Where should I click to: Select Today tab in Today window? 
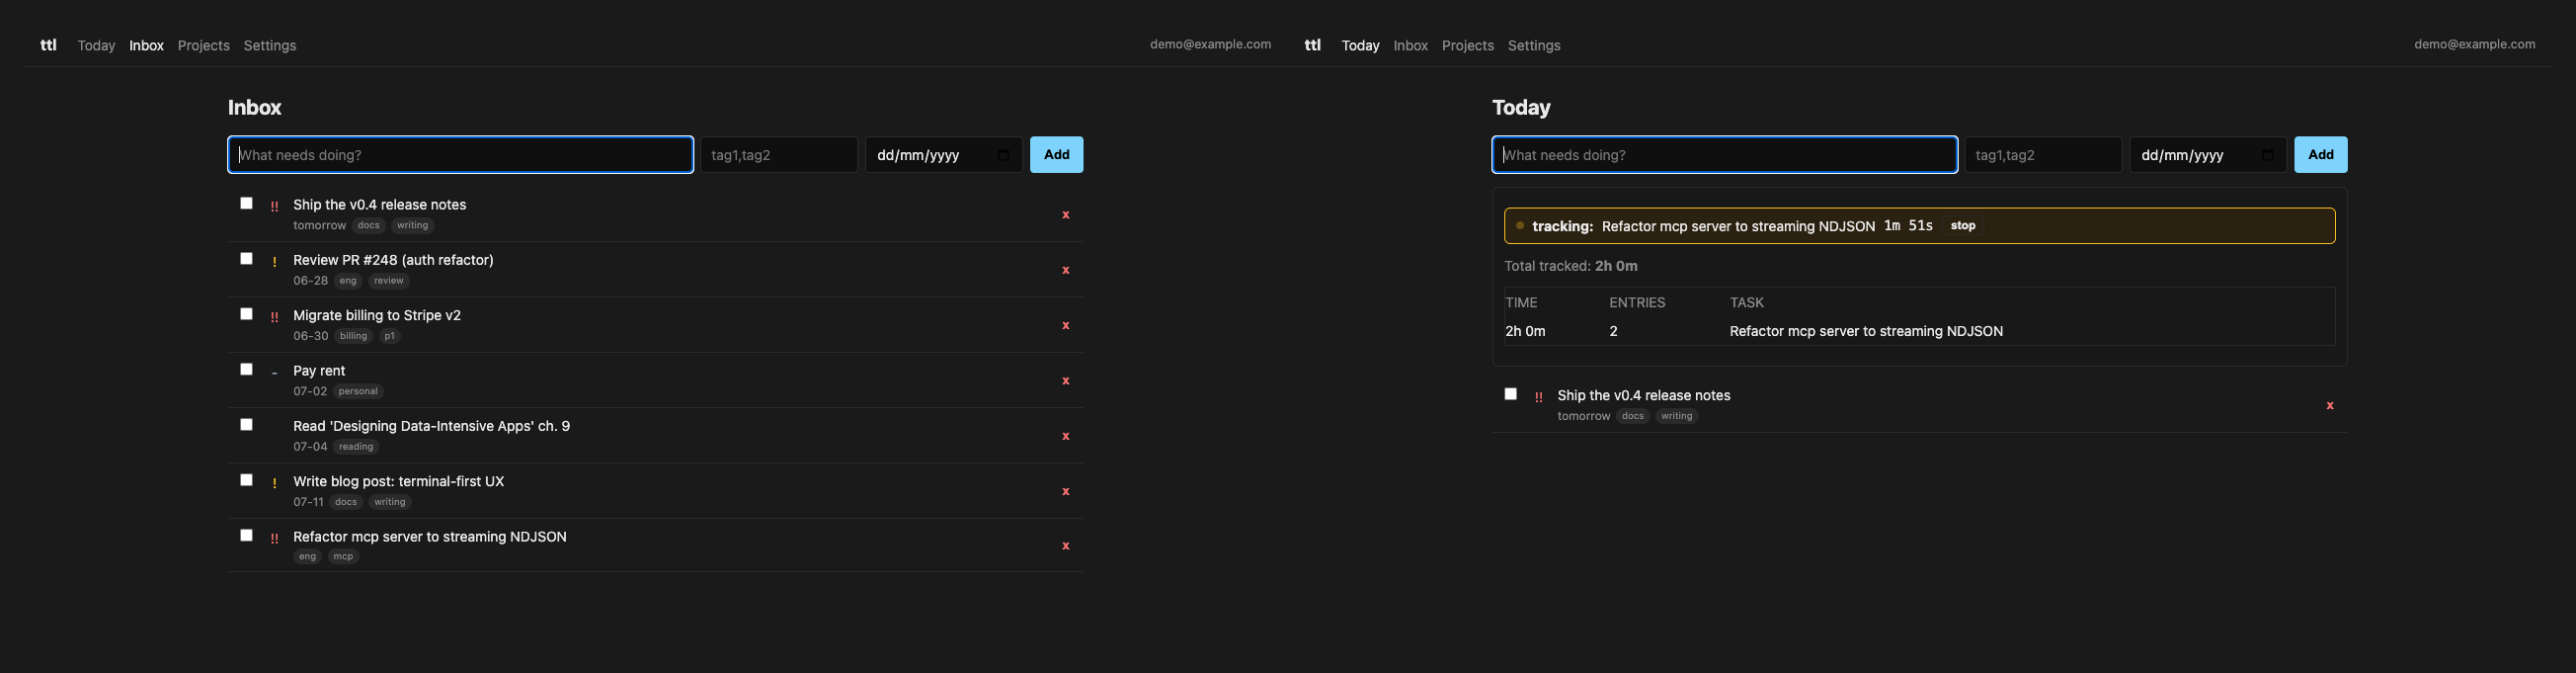[x=1360, y=46]
